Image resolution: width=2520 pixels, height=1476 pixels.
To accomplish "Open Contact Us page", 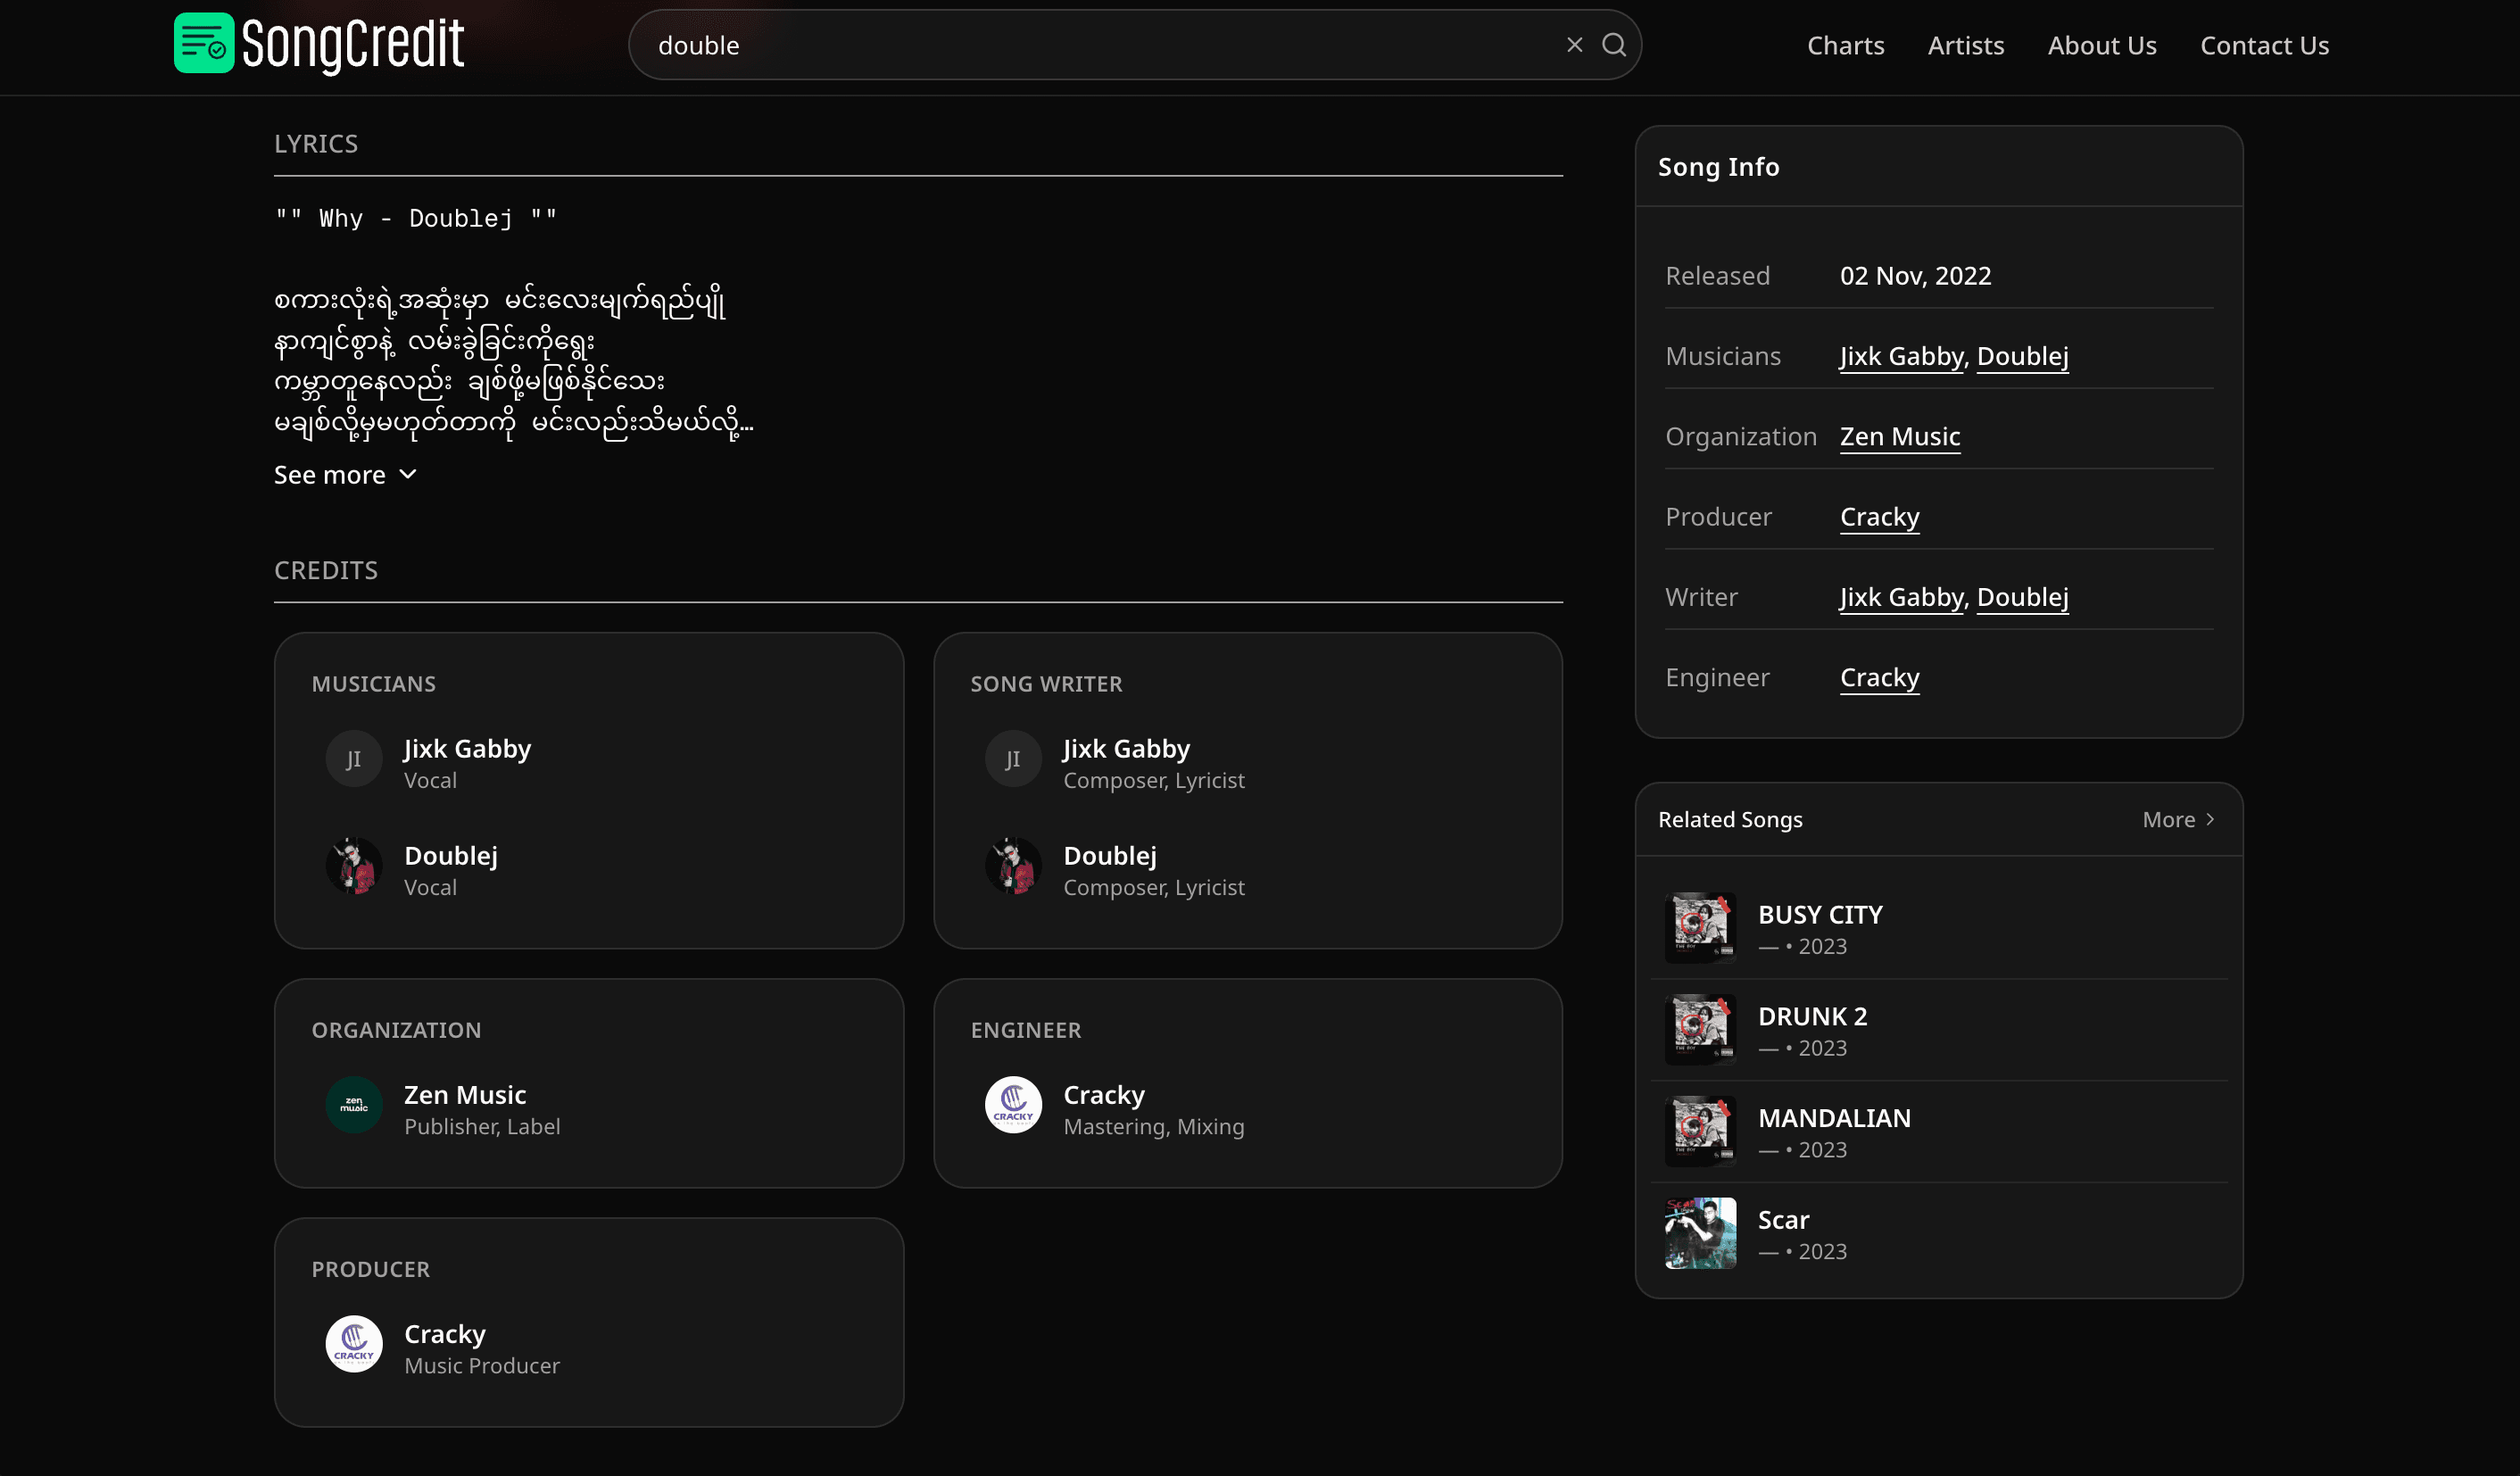I will point(2264,45).
